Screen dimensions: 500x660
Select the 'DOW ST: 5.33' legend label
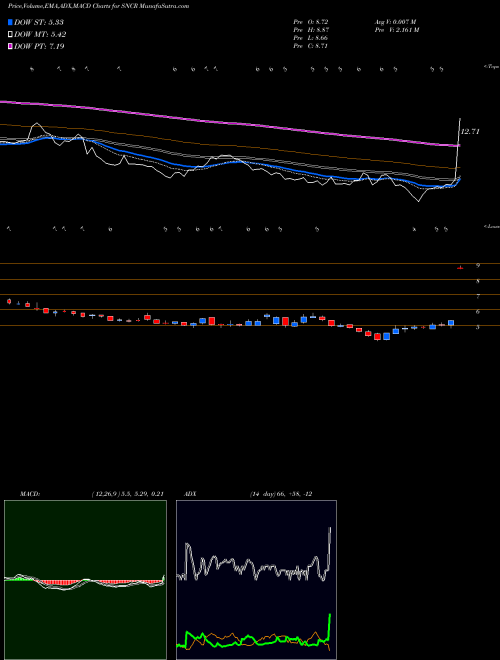[39, 22]
